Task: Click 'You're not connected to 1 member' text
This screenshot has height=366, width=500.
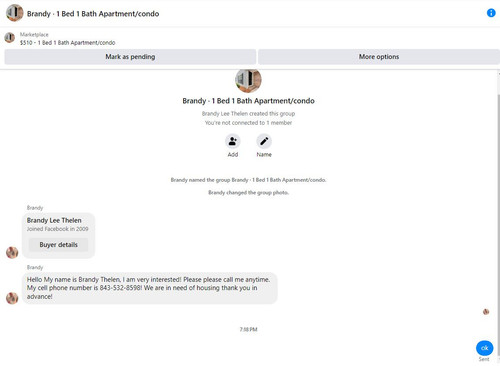Action: (x=248, y=123)
